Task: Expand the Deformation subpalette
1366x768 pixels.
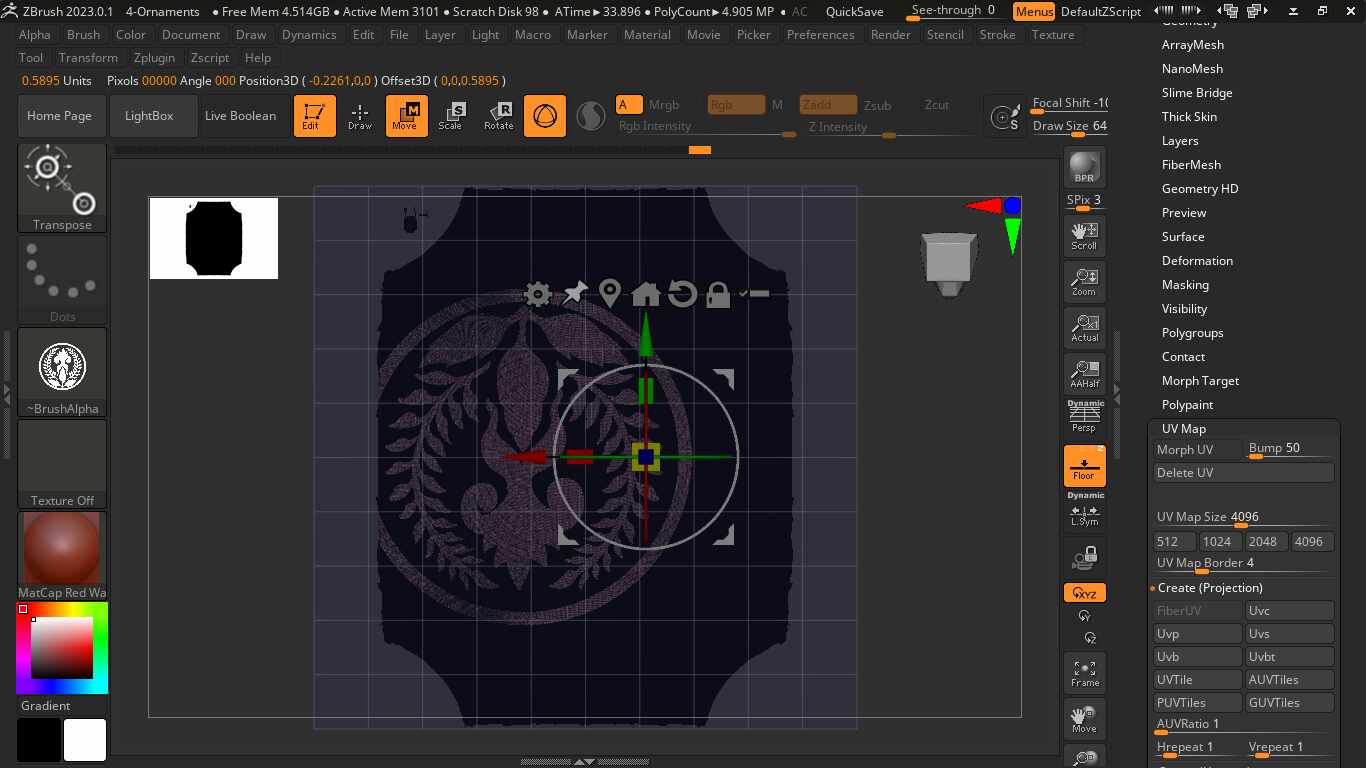Action: [1197, 261]
